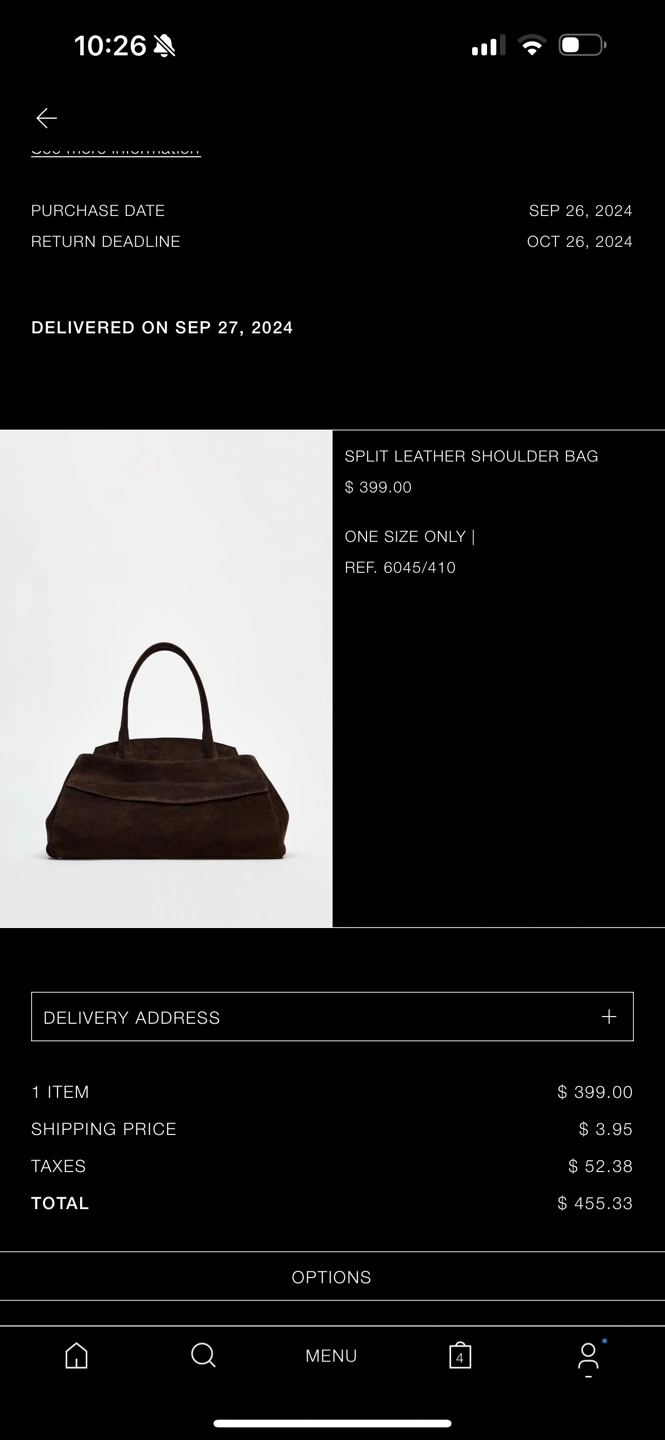
Task: Open the account profile icon
Action: [x=589, y=1359]
